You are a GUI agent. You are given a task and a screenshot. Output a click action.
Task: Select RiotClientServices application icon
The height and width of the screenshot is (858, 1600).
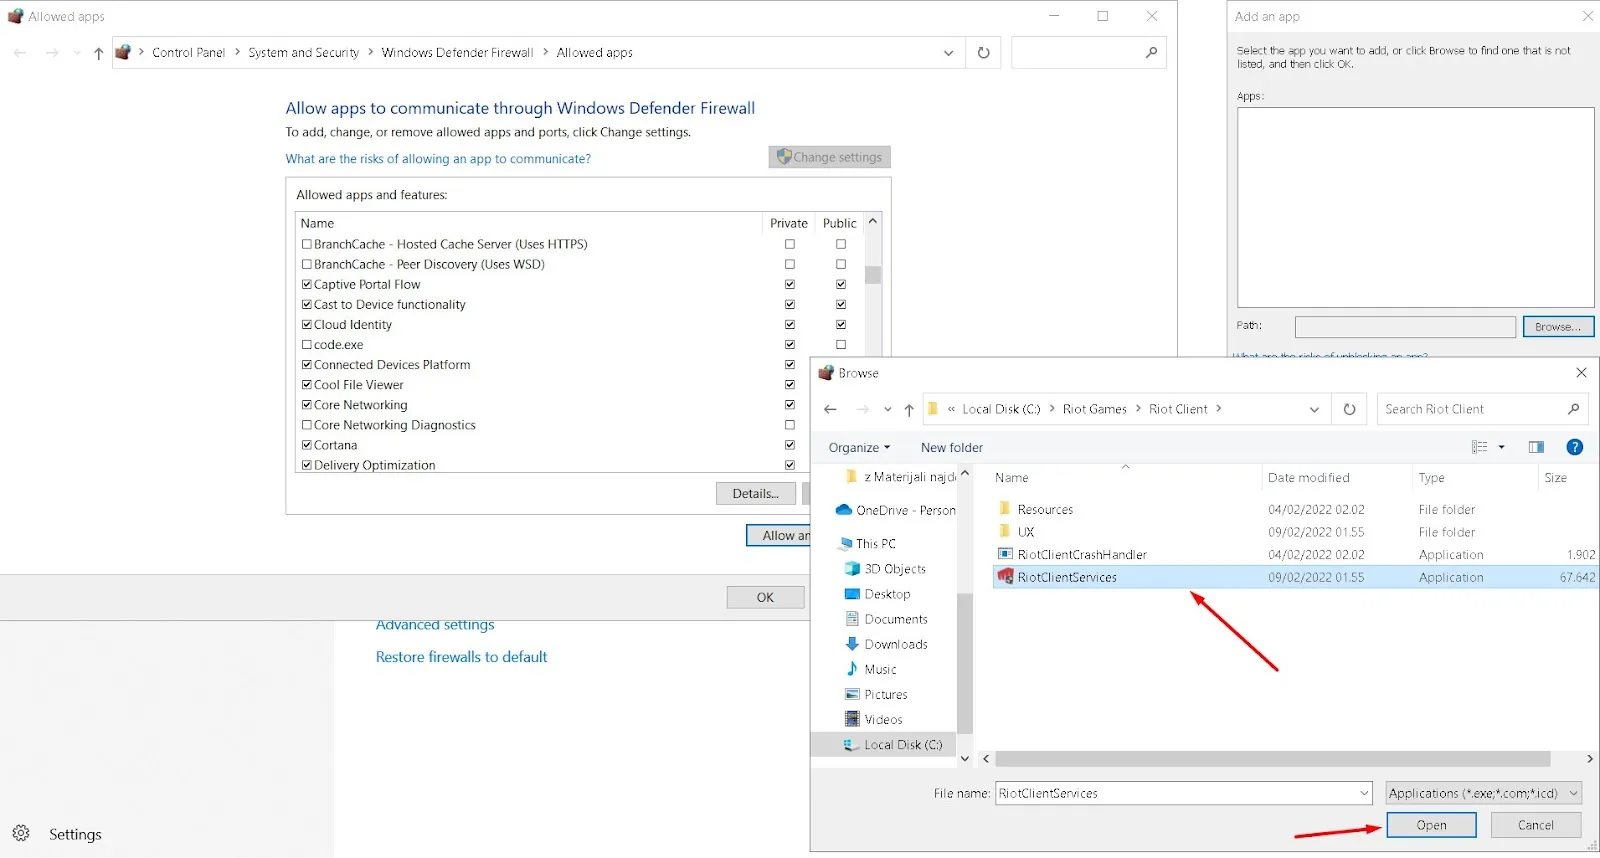(1005, 577)
